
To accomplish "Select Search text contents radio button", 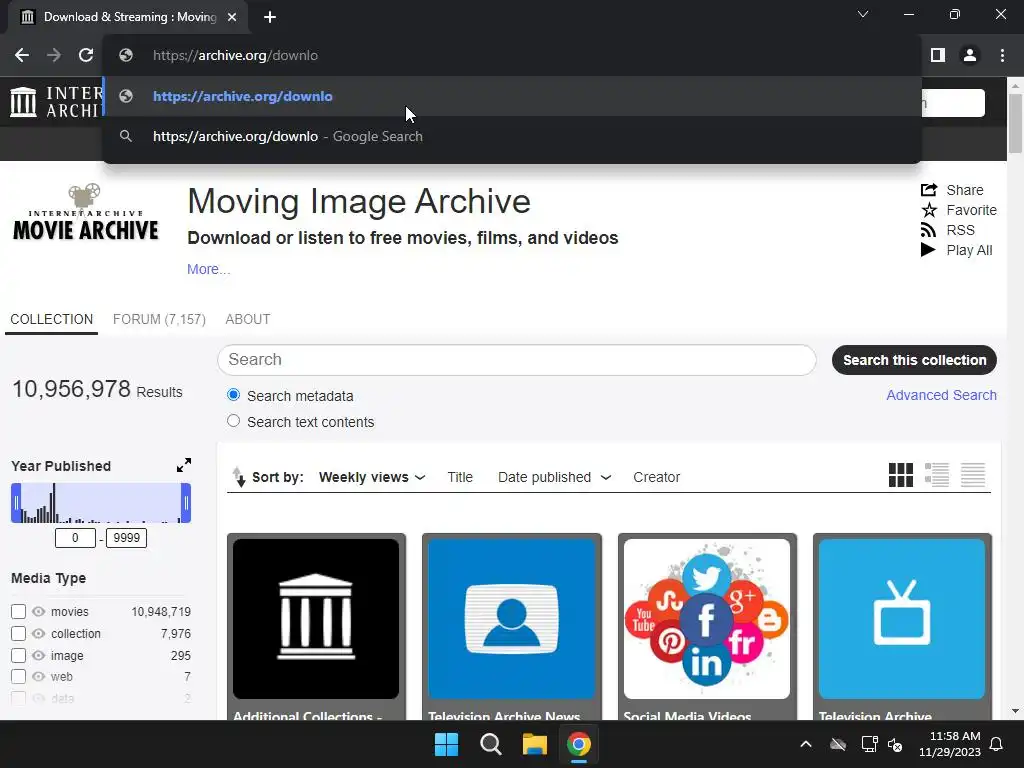I will [233, 421].
